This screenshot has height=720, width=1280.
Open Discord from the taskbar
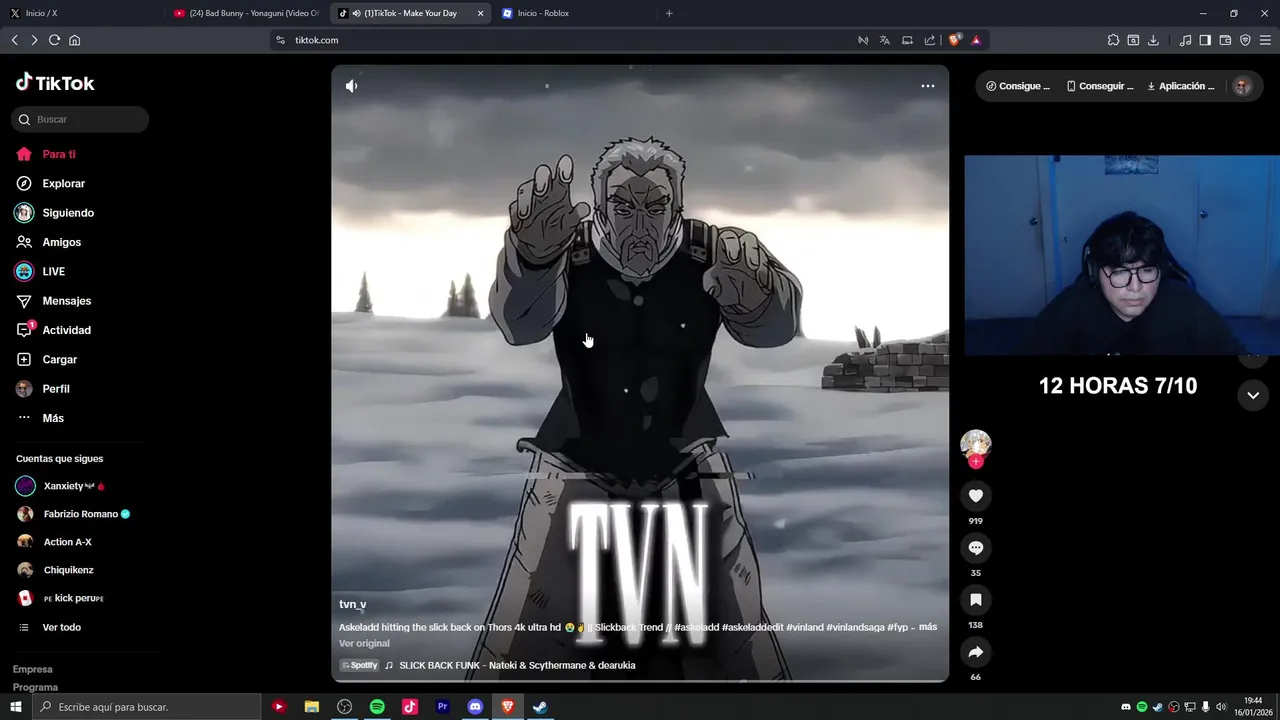475,707
